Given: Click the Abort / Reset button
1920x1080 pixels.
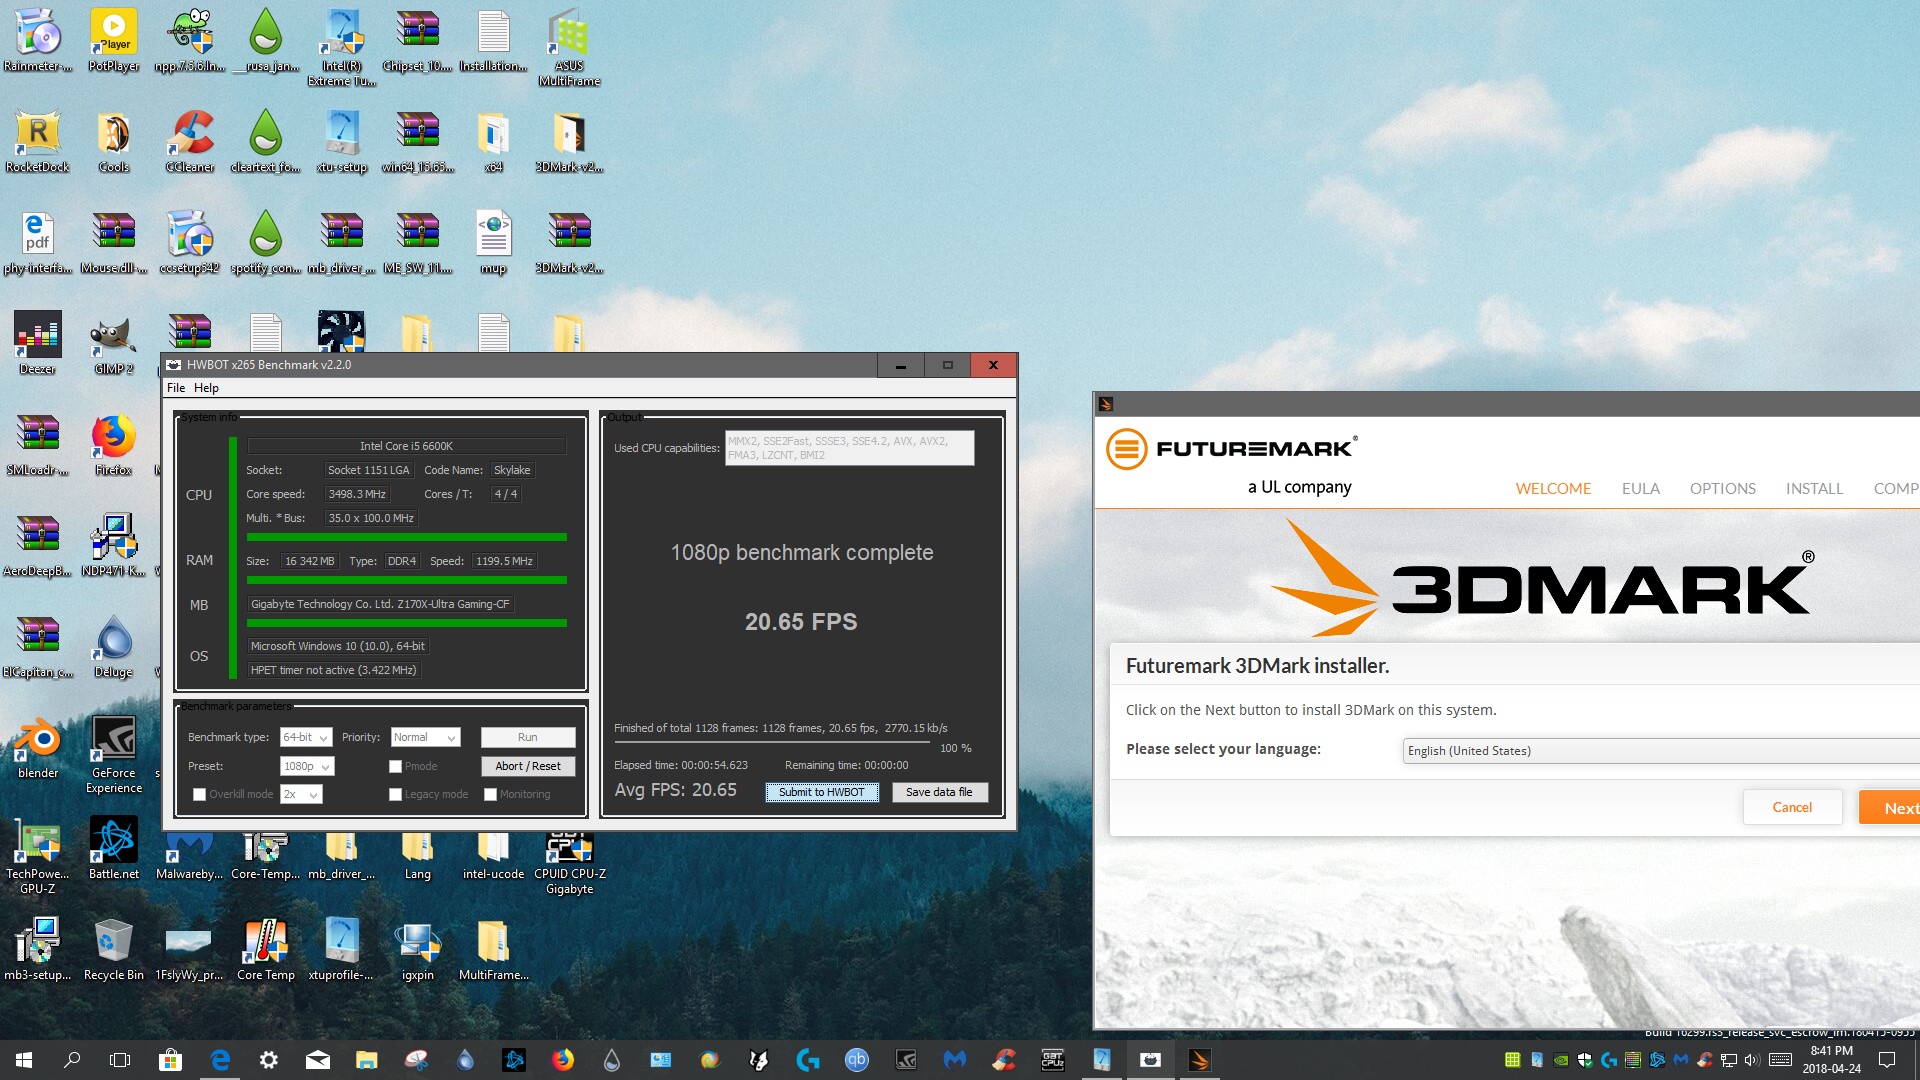Looking at the screenshot, I should (528, 767).
